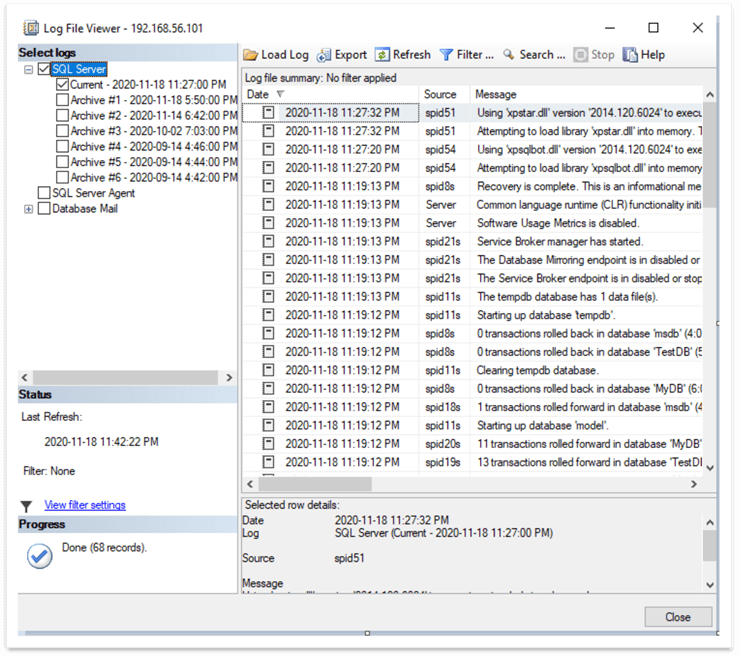
Task: Select row with source spid18s
Action: (x=472, y=407)
